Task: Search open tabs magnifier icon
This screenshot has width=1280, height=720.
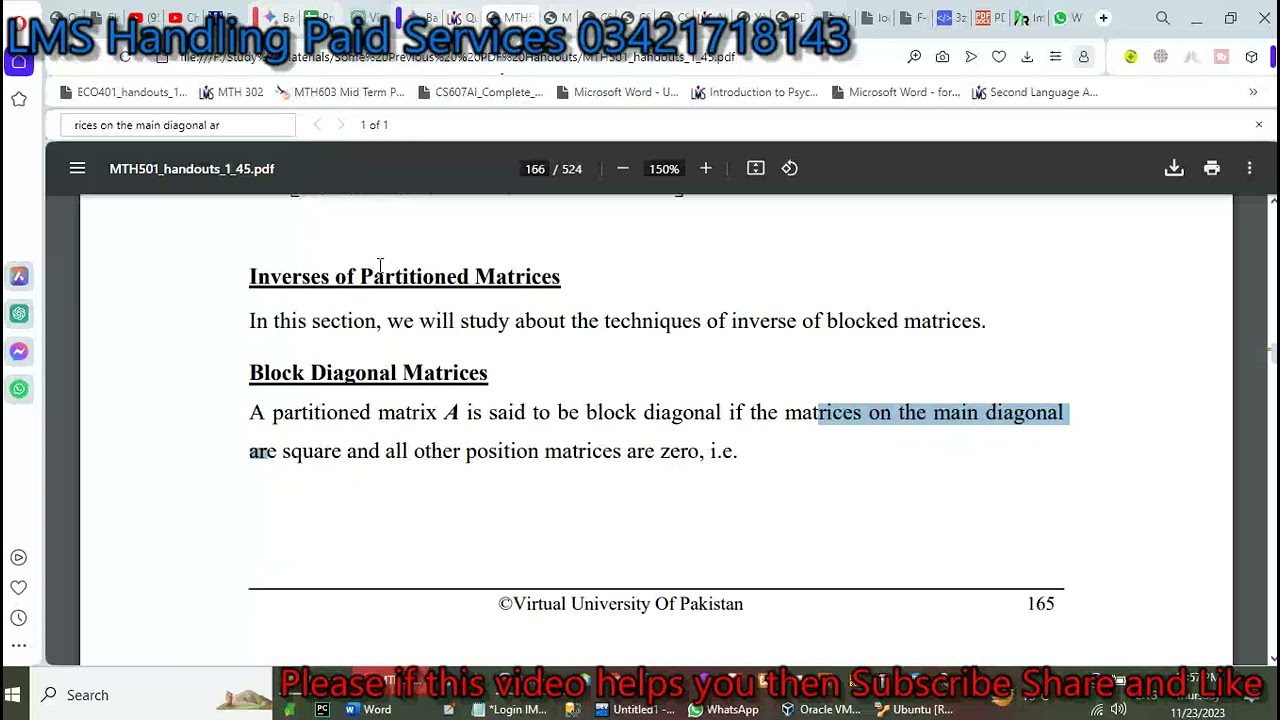Action: coord(1162,18)
